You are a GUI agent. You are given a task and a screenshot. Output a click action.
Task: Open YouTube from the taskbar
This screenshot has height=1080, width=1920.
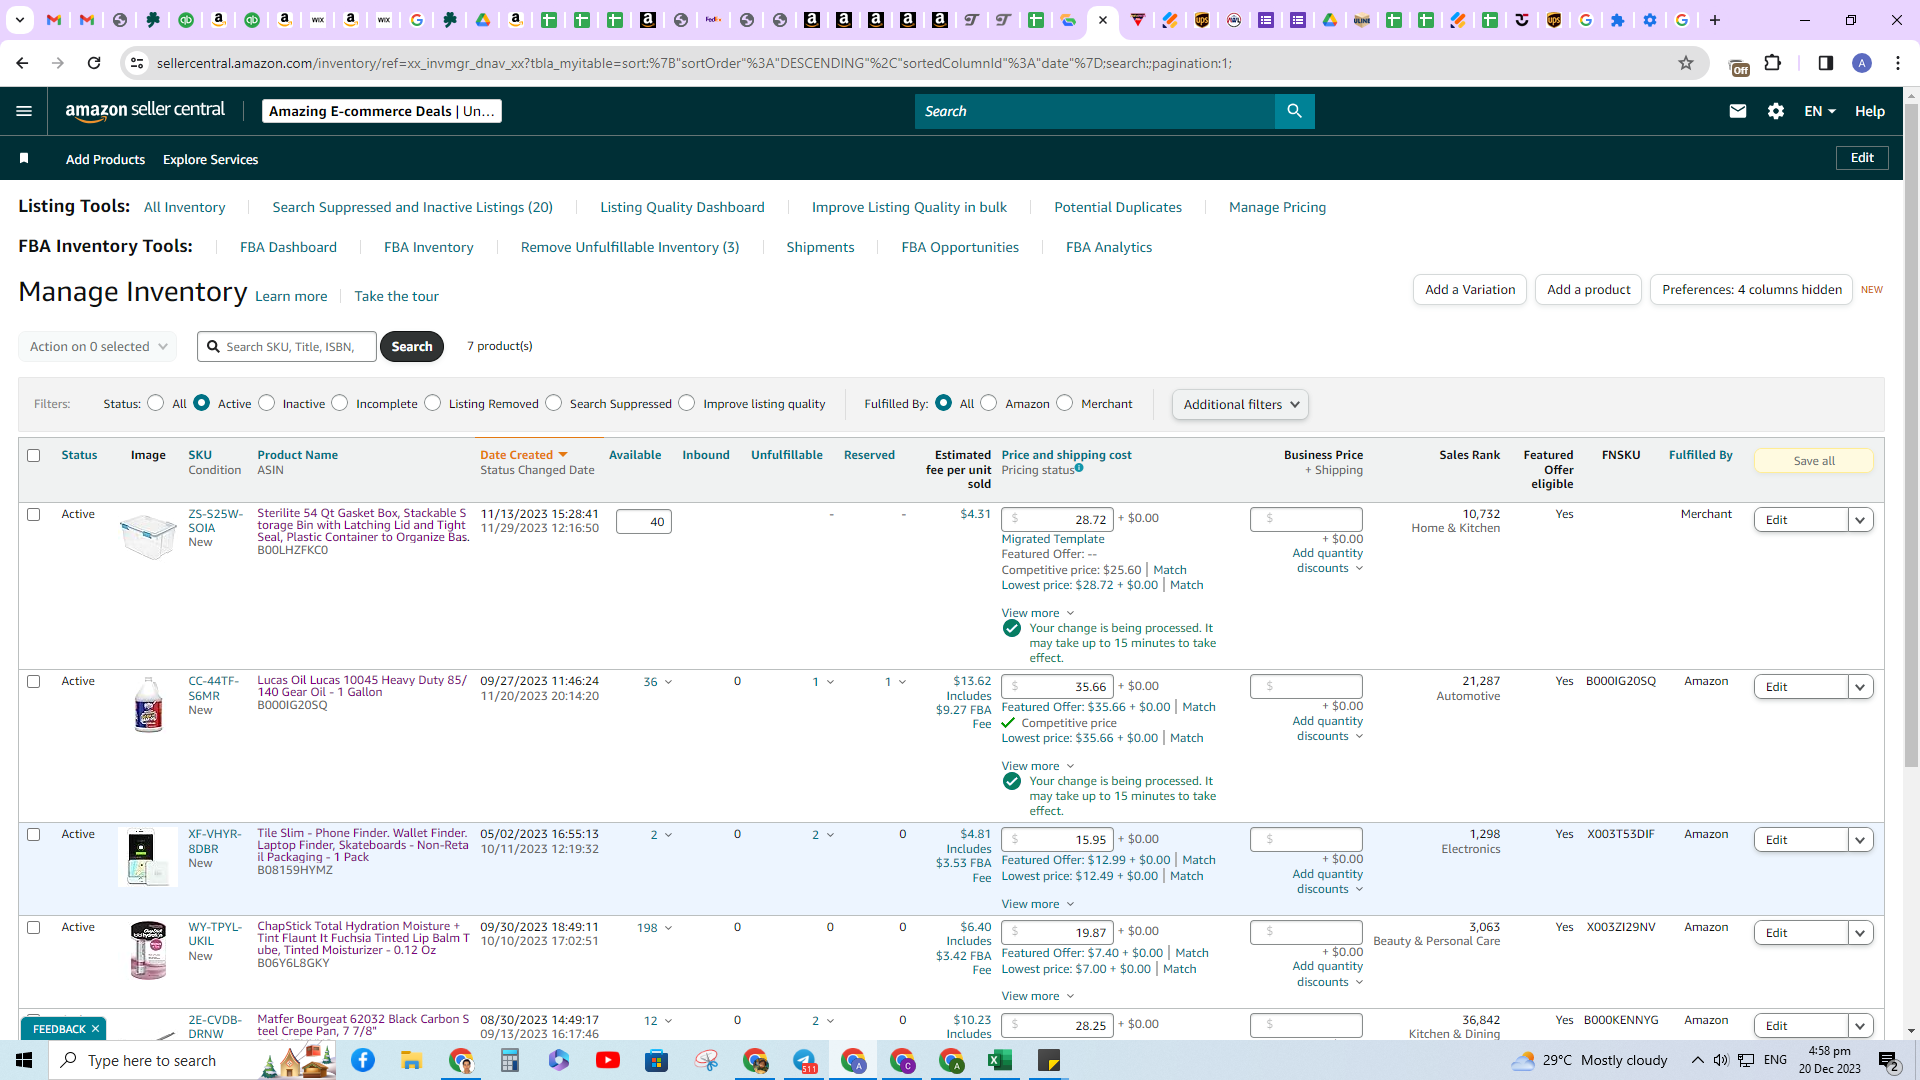pos(608,1060)
